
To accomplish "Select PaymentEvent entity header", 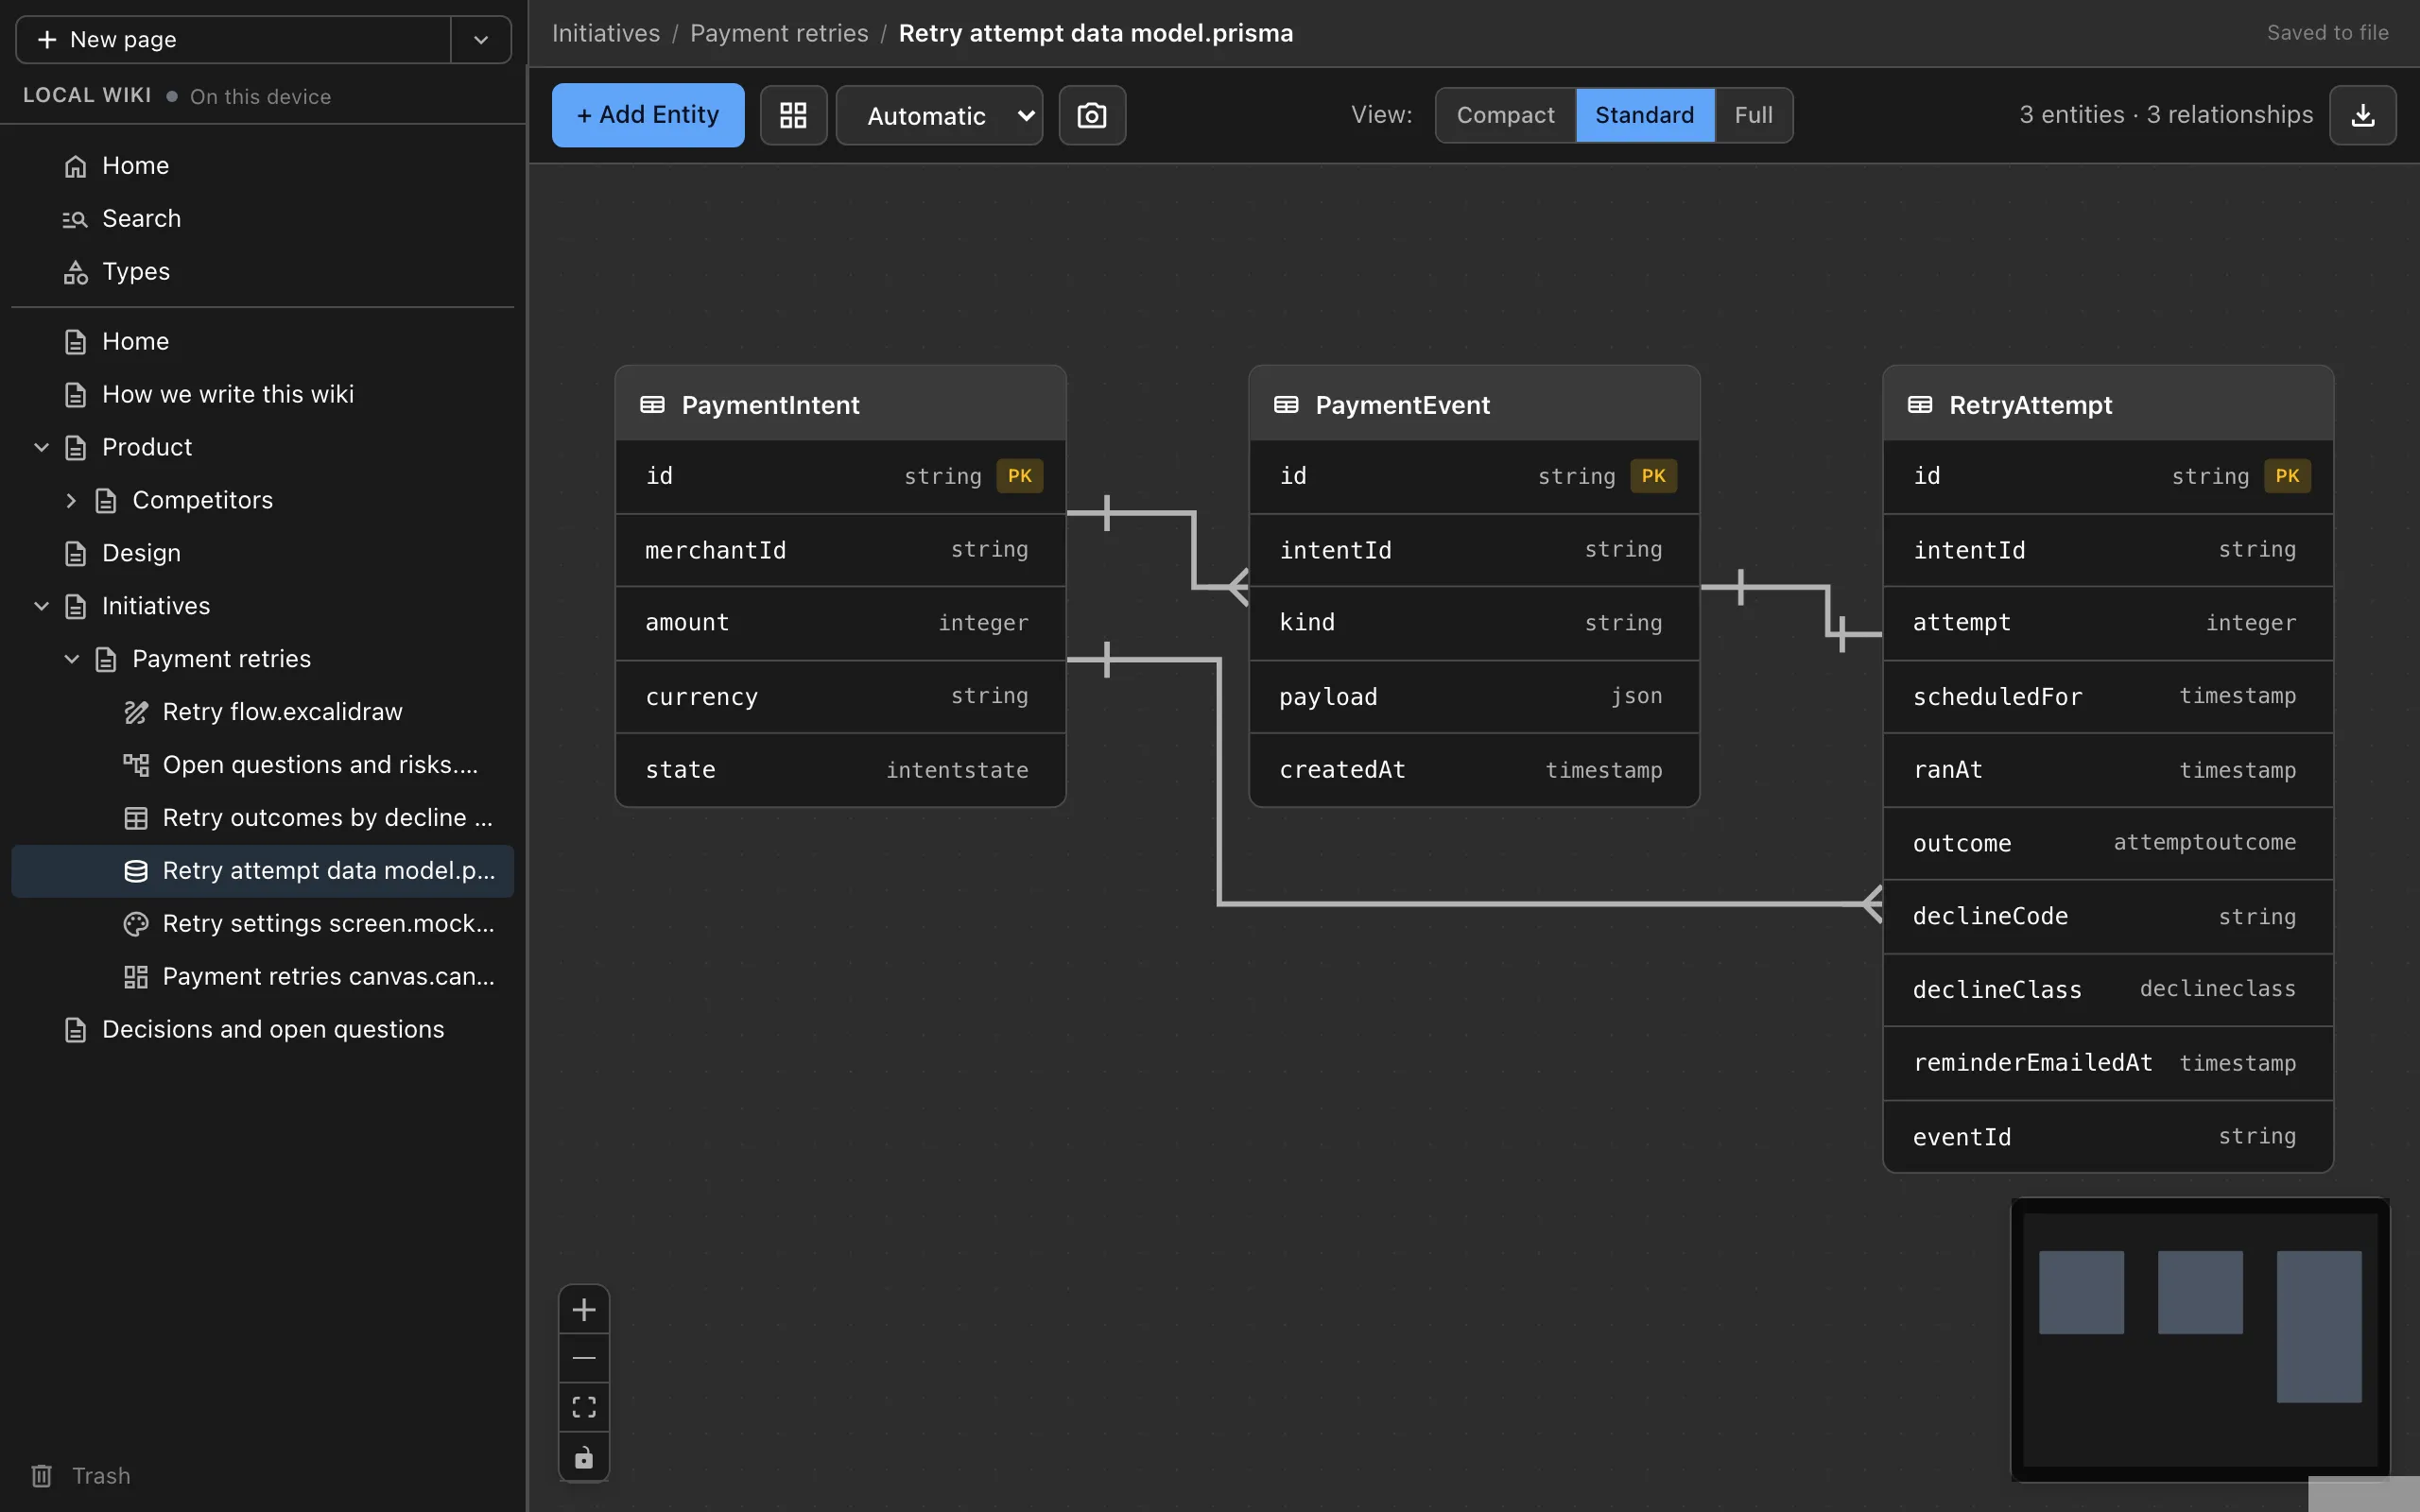I will (x=1474, y=404).
